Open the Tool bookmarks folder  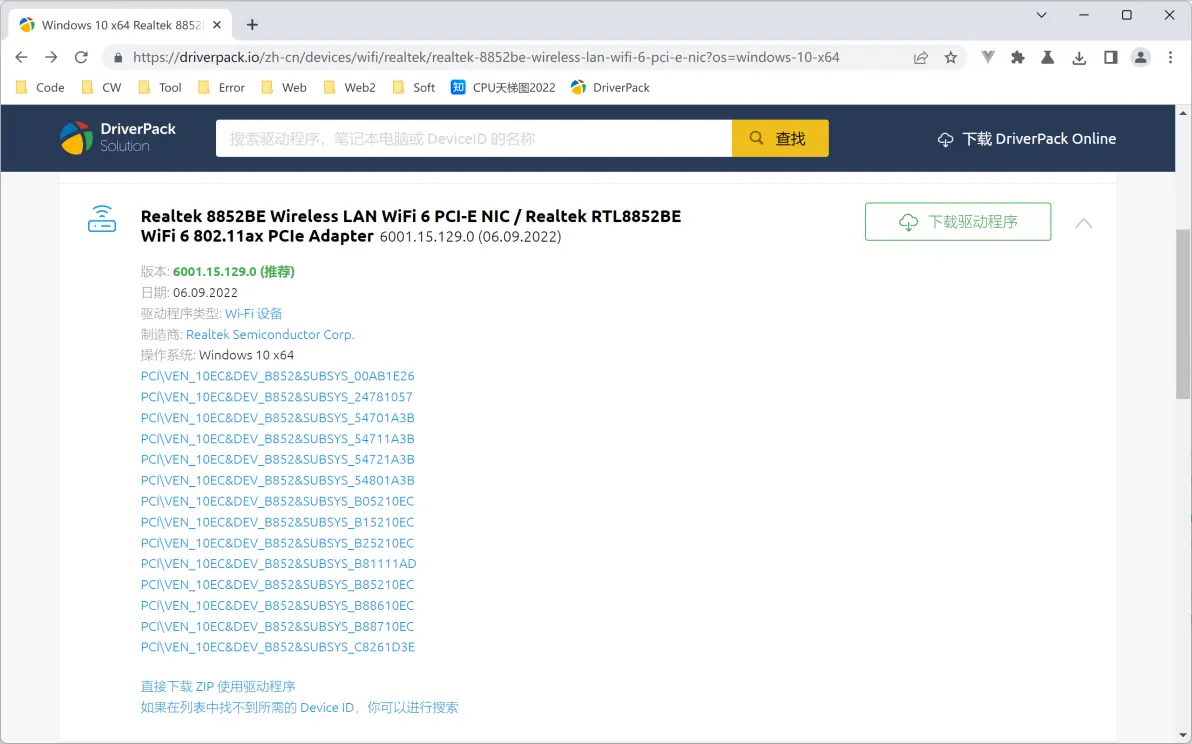[160, 87]
